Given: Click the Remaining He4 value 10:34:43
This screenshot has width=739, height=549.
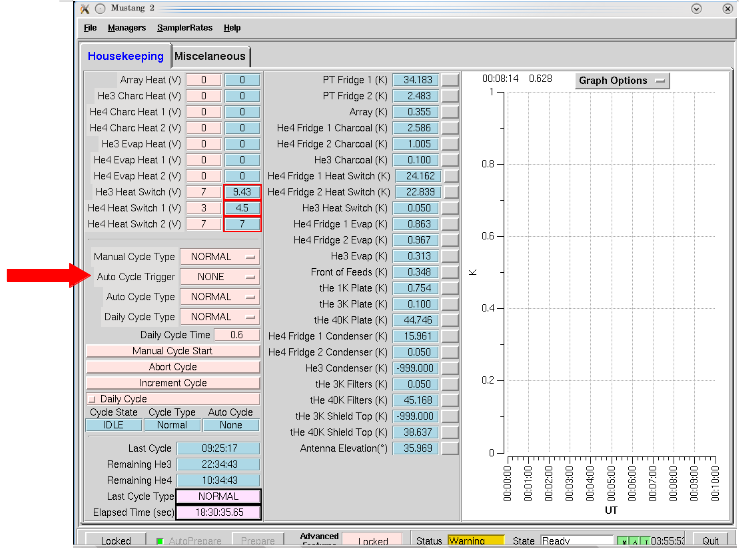Looking at the screenshot, I should [218, 481].
